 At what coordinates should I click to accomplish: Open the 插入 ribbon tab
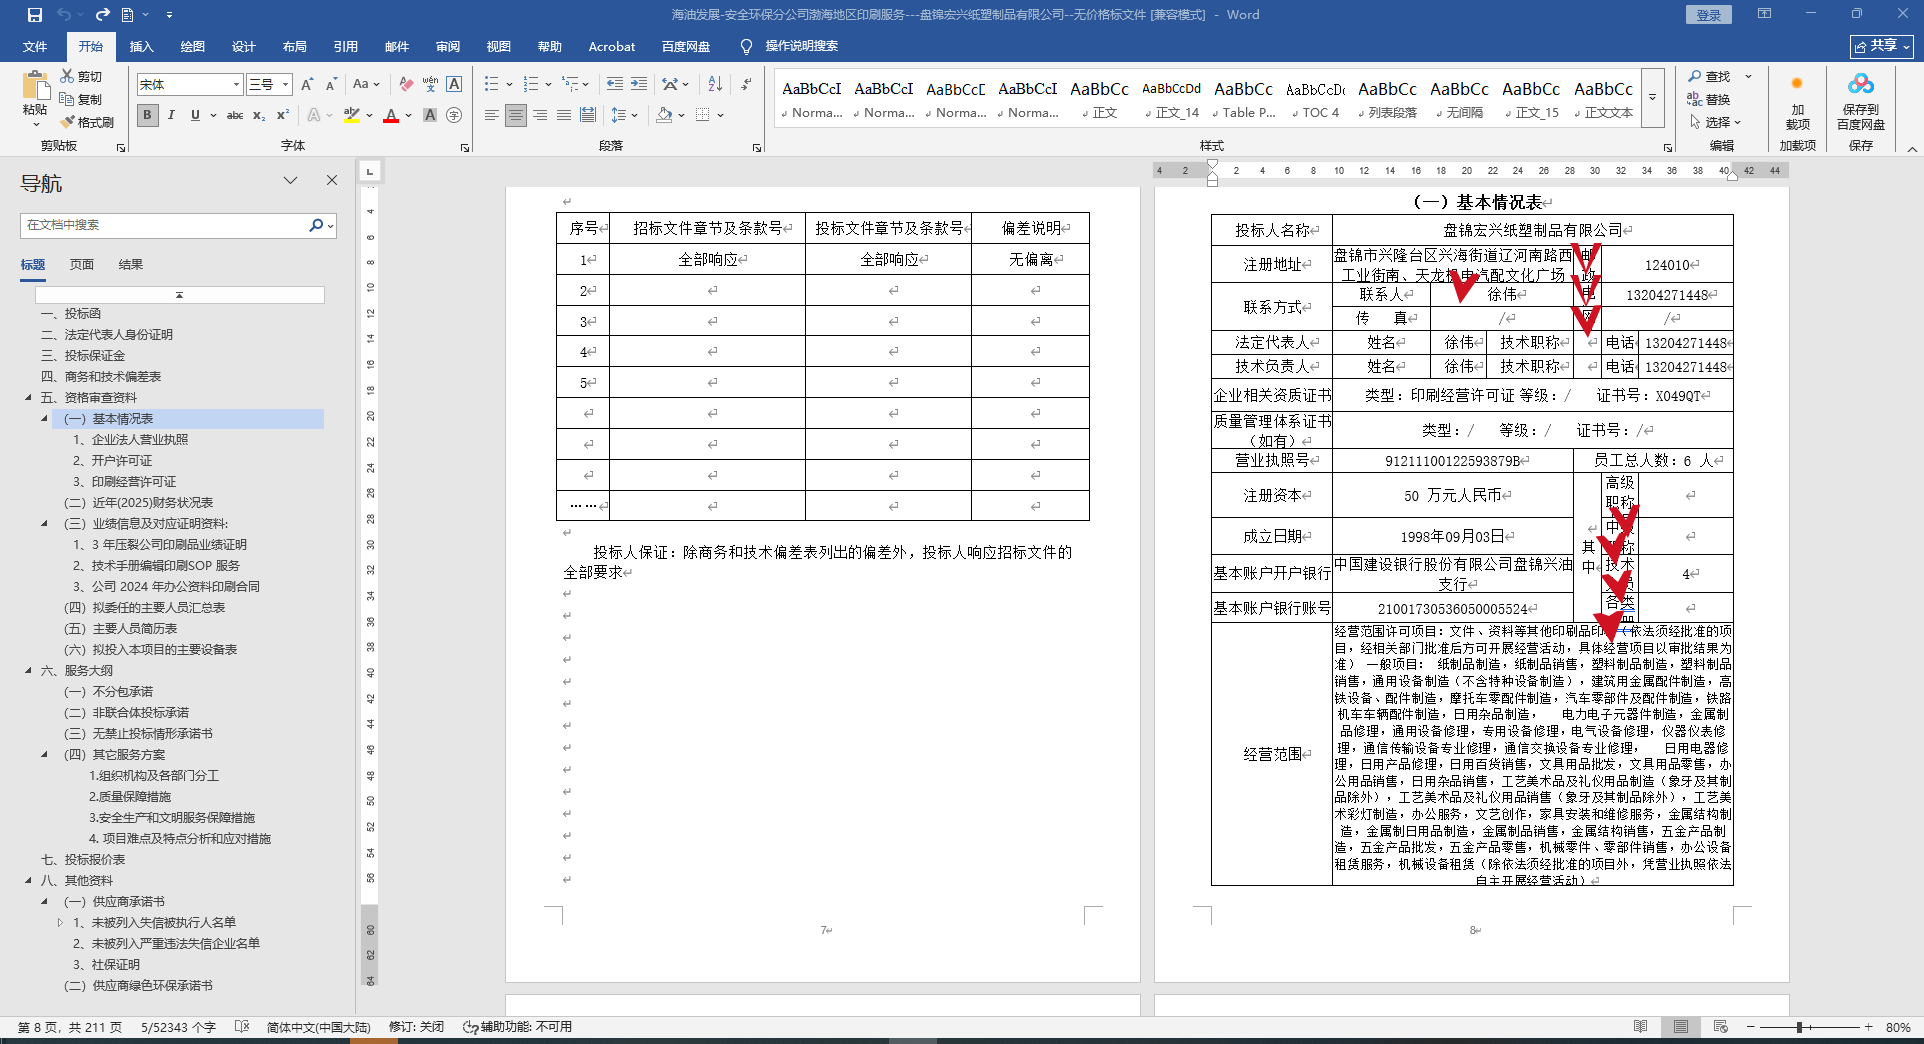[141, 47]
